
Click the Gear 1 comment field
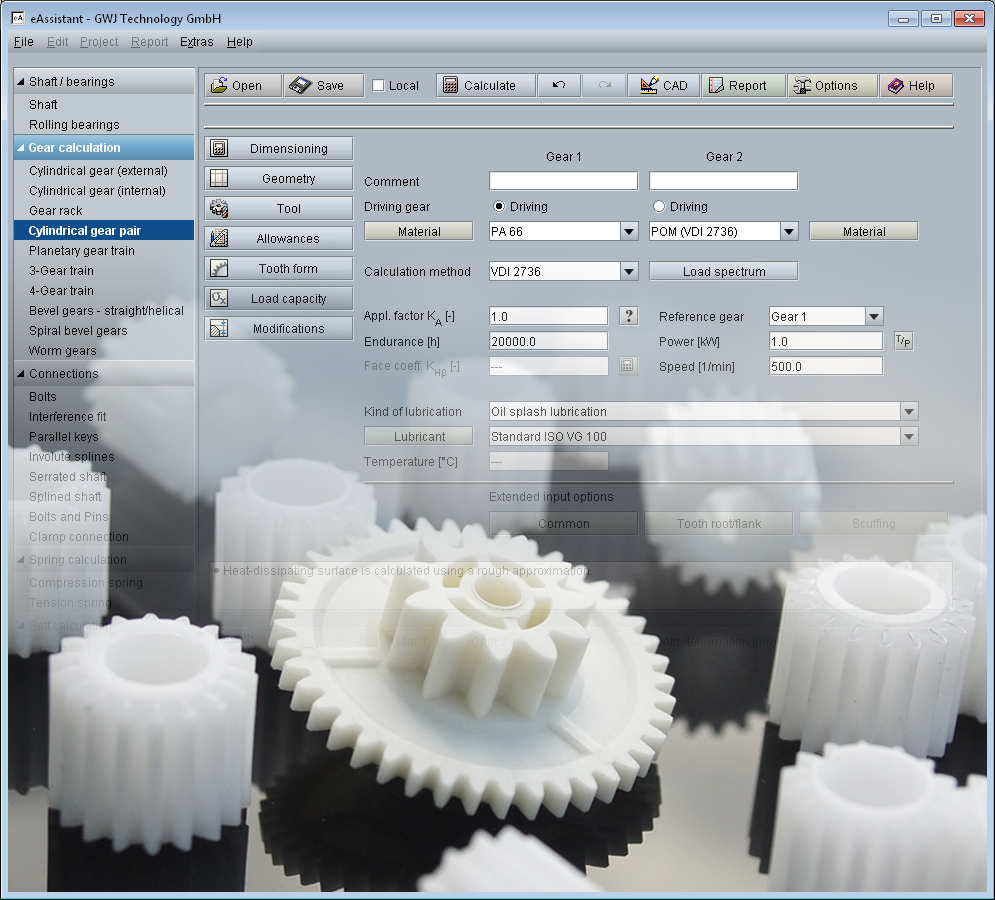point(563,180)
